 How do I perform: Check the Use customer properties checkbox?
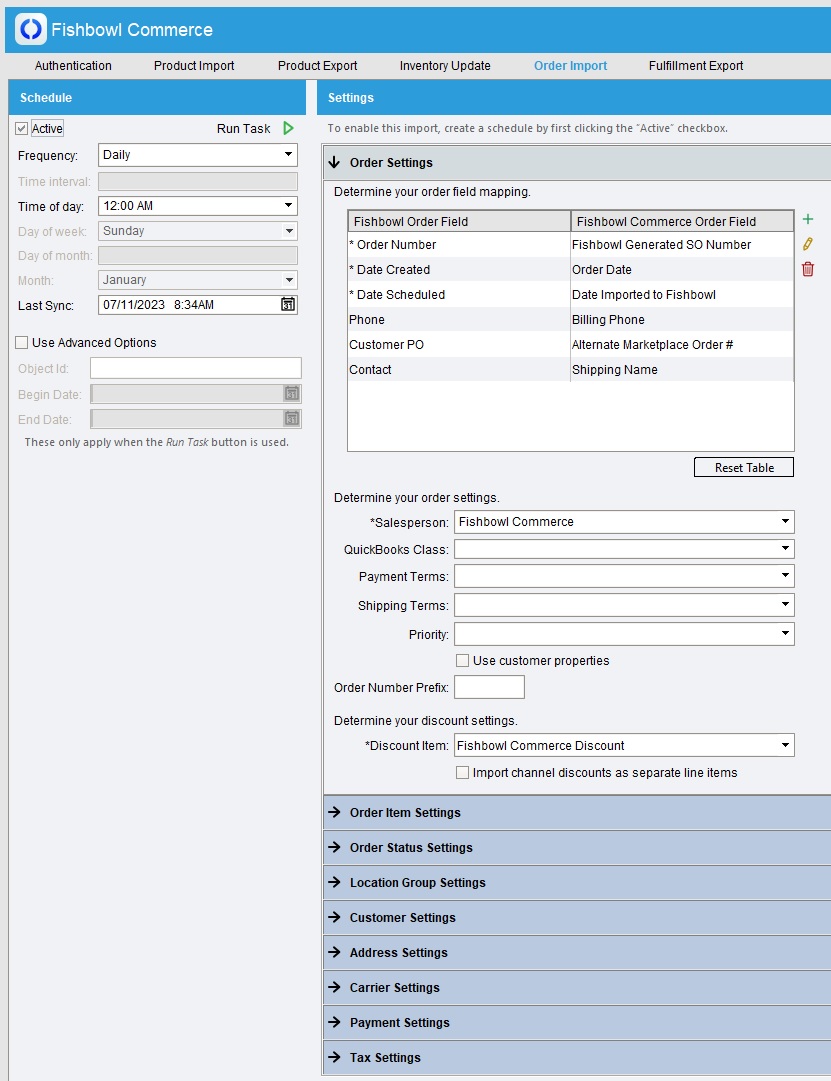coord(462,661)
